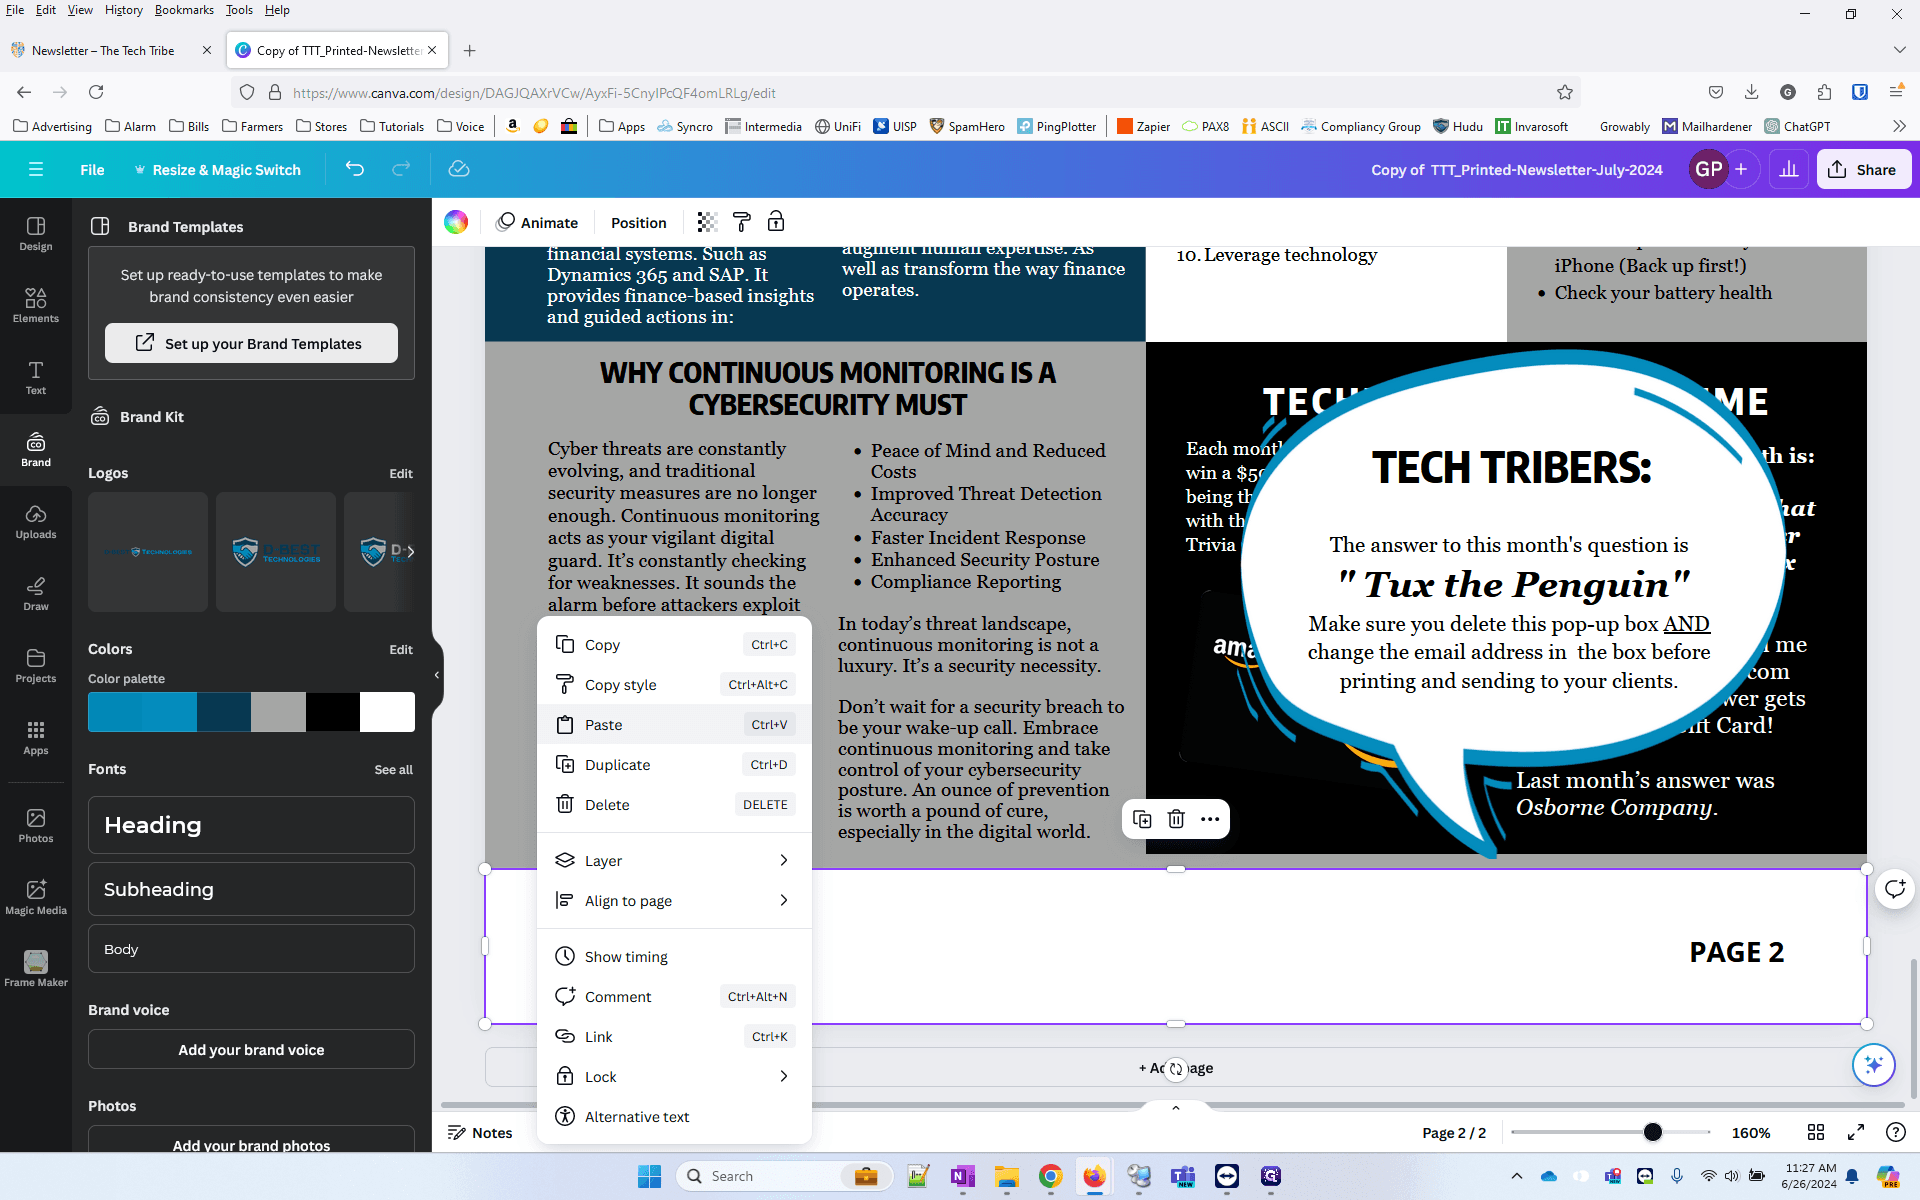Expand the Lock submenu
Screen dimensions: 1920x1200
click(x=674, y=1077)
